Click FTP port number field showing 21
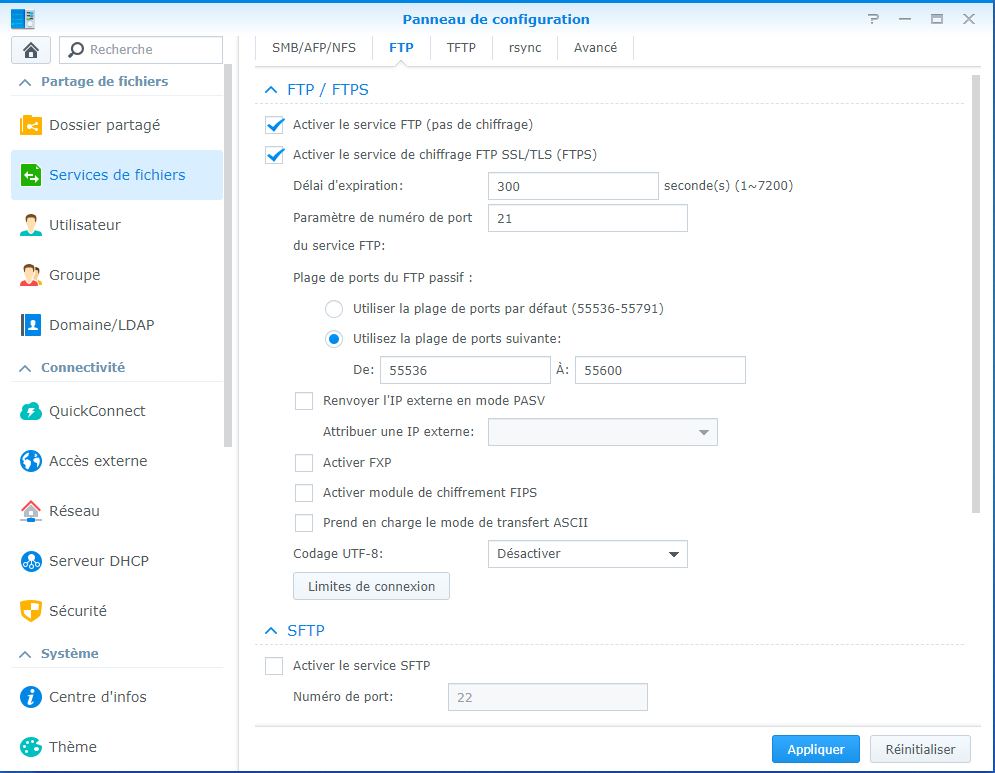 (588, 218)
